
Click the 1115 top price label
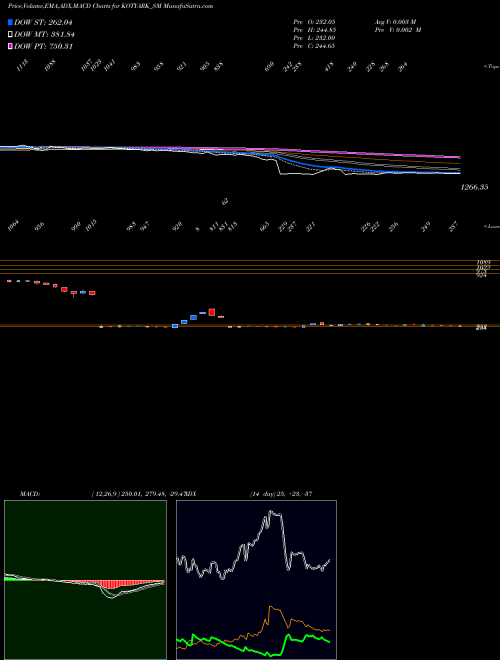tap(23, 65)
